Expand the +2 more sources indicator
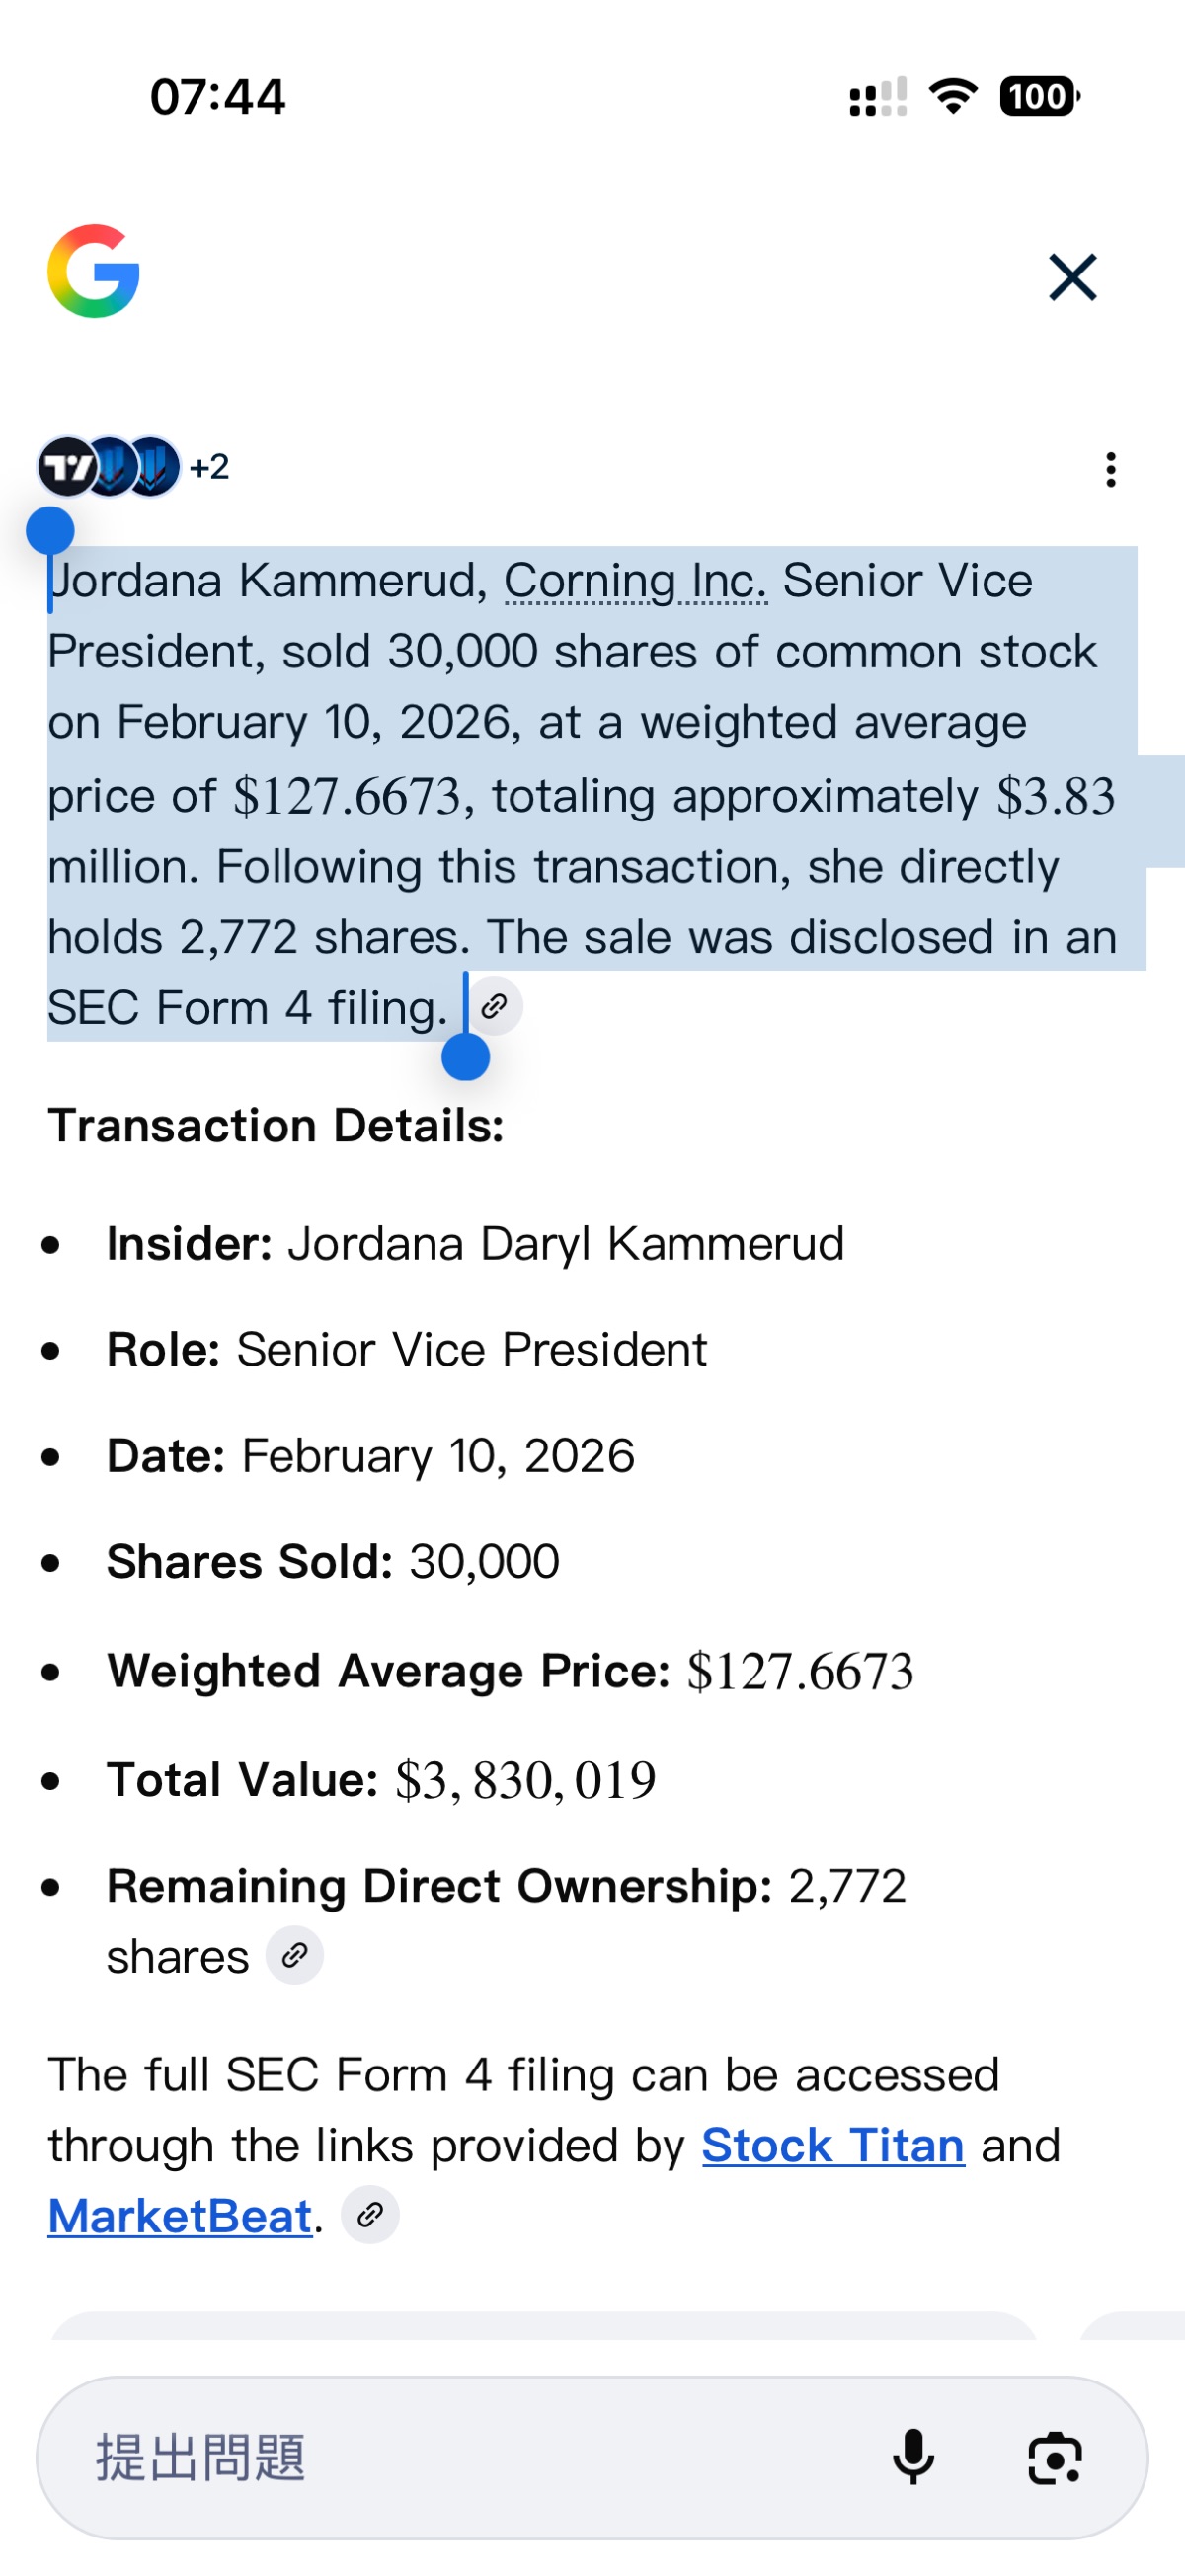Image resolution: width=1185 pixels, height=2576 pixels. tap(210, 467)
